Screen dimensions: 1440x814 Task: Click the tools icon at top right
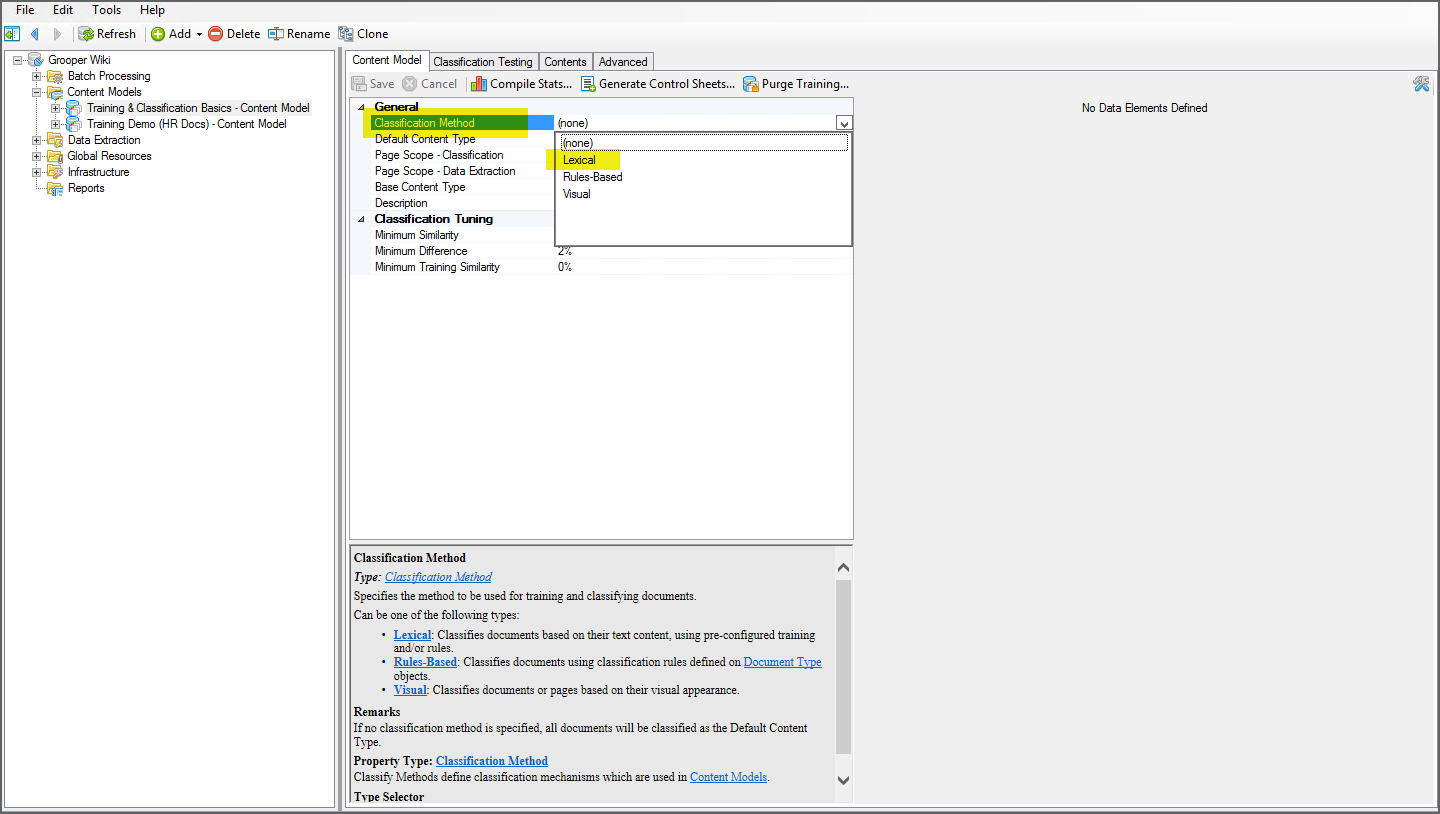1421,84
